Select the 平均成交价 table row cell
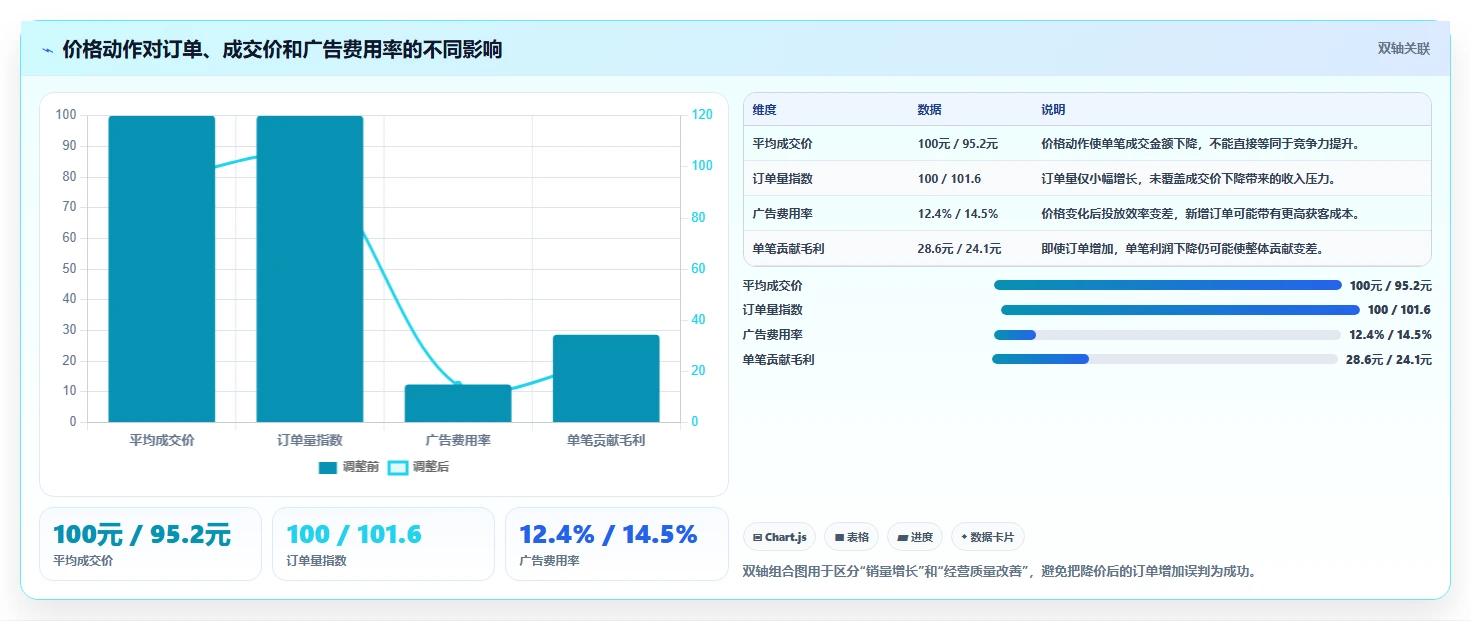Screen dimensions: 1471x621 click(x=782, y=143)
